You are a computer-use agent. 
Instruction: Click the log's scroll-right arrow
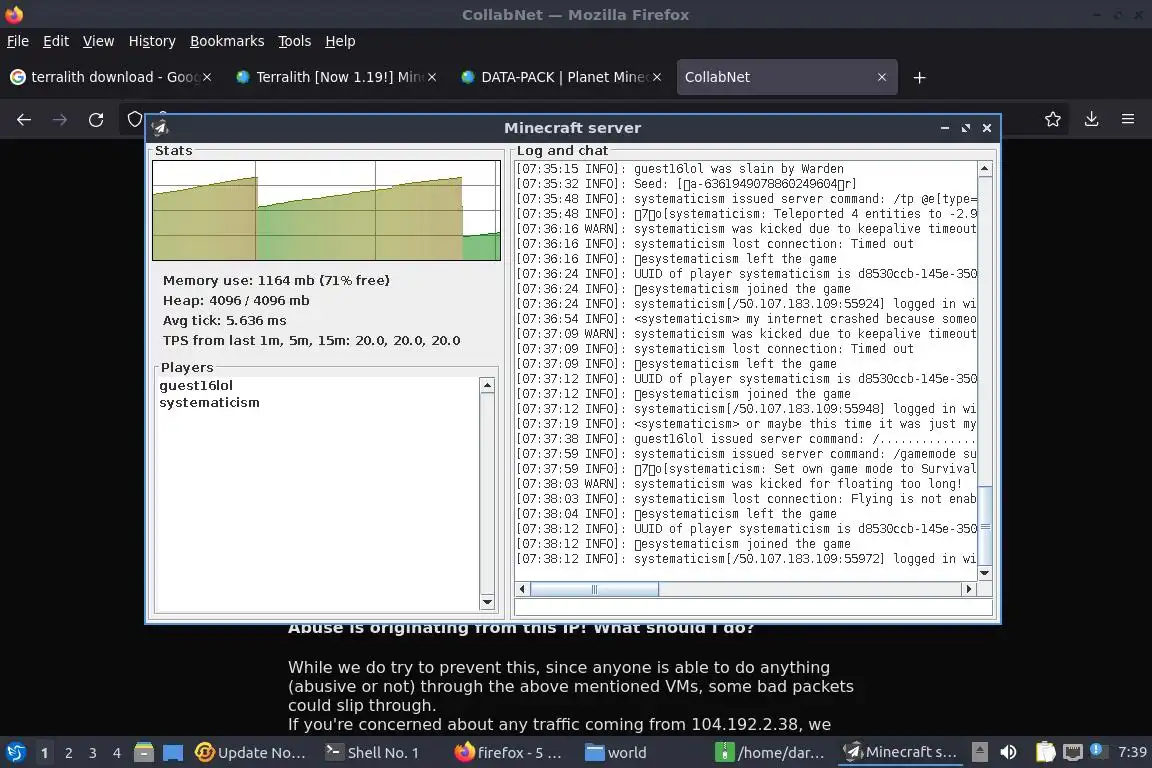(969, 589)
